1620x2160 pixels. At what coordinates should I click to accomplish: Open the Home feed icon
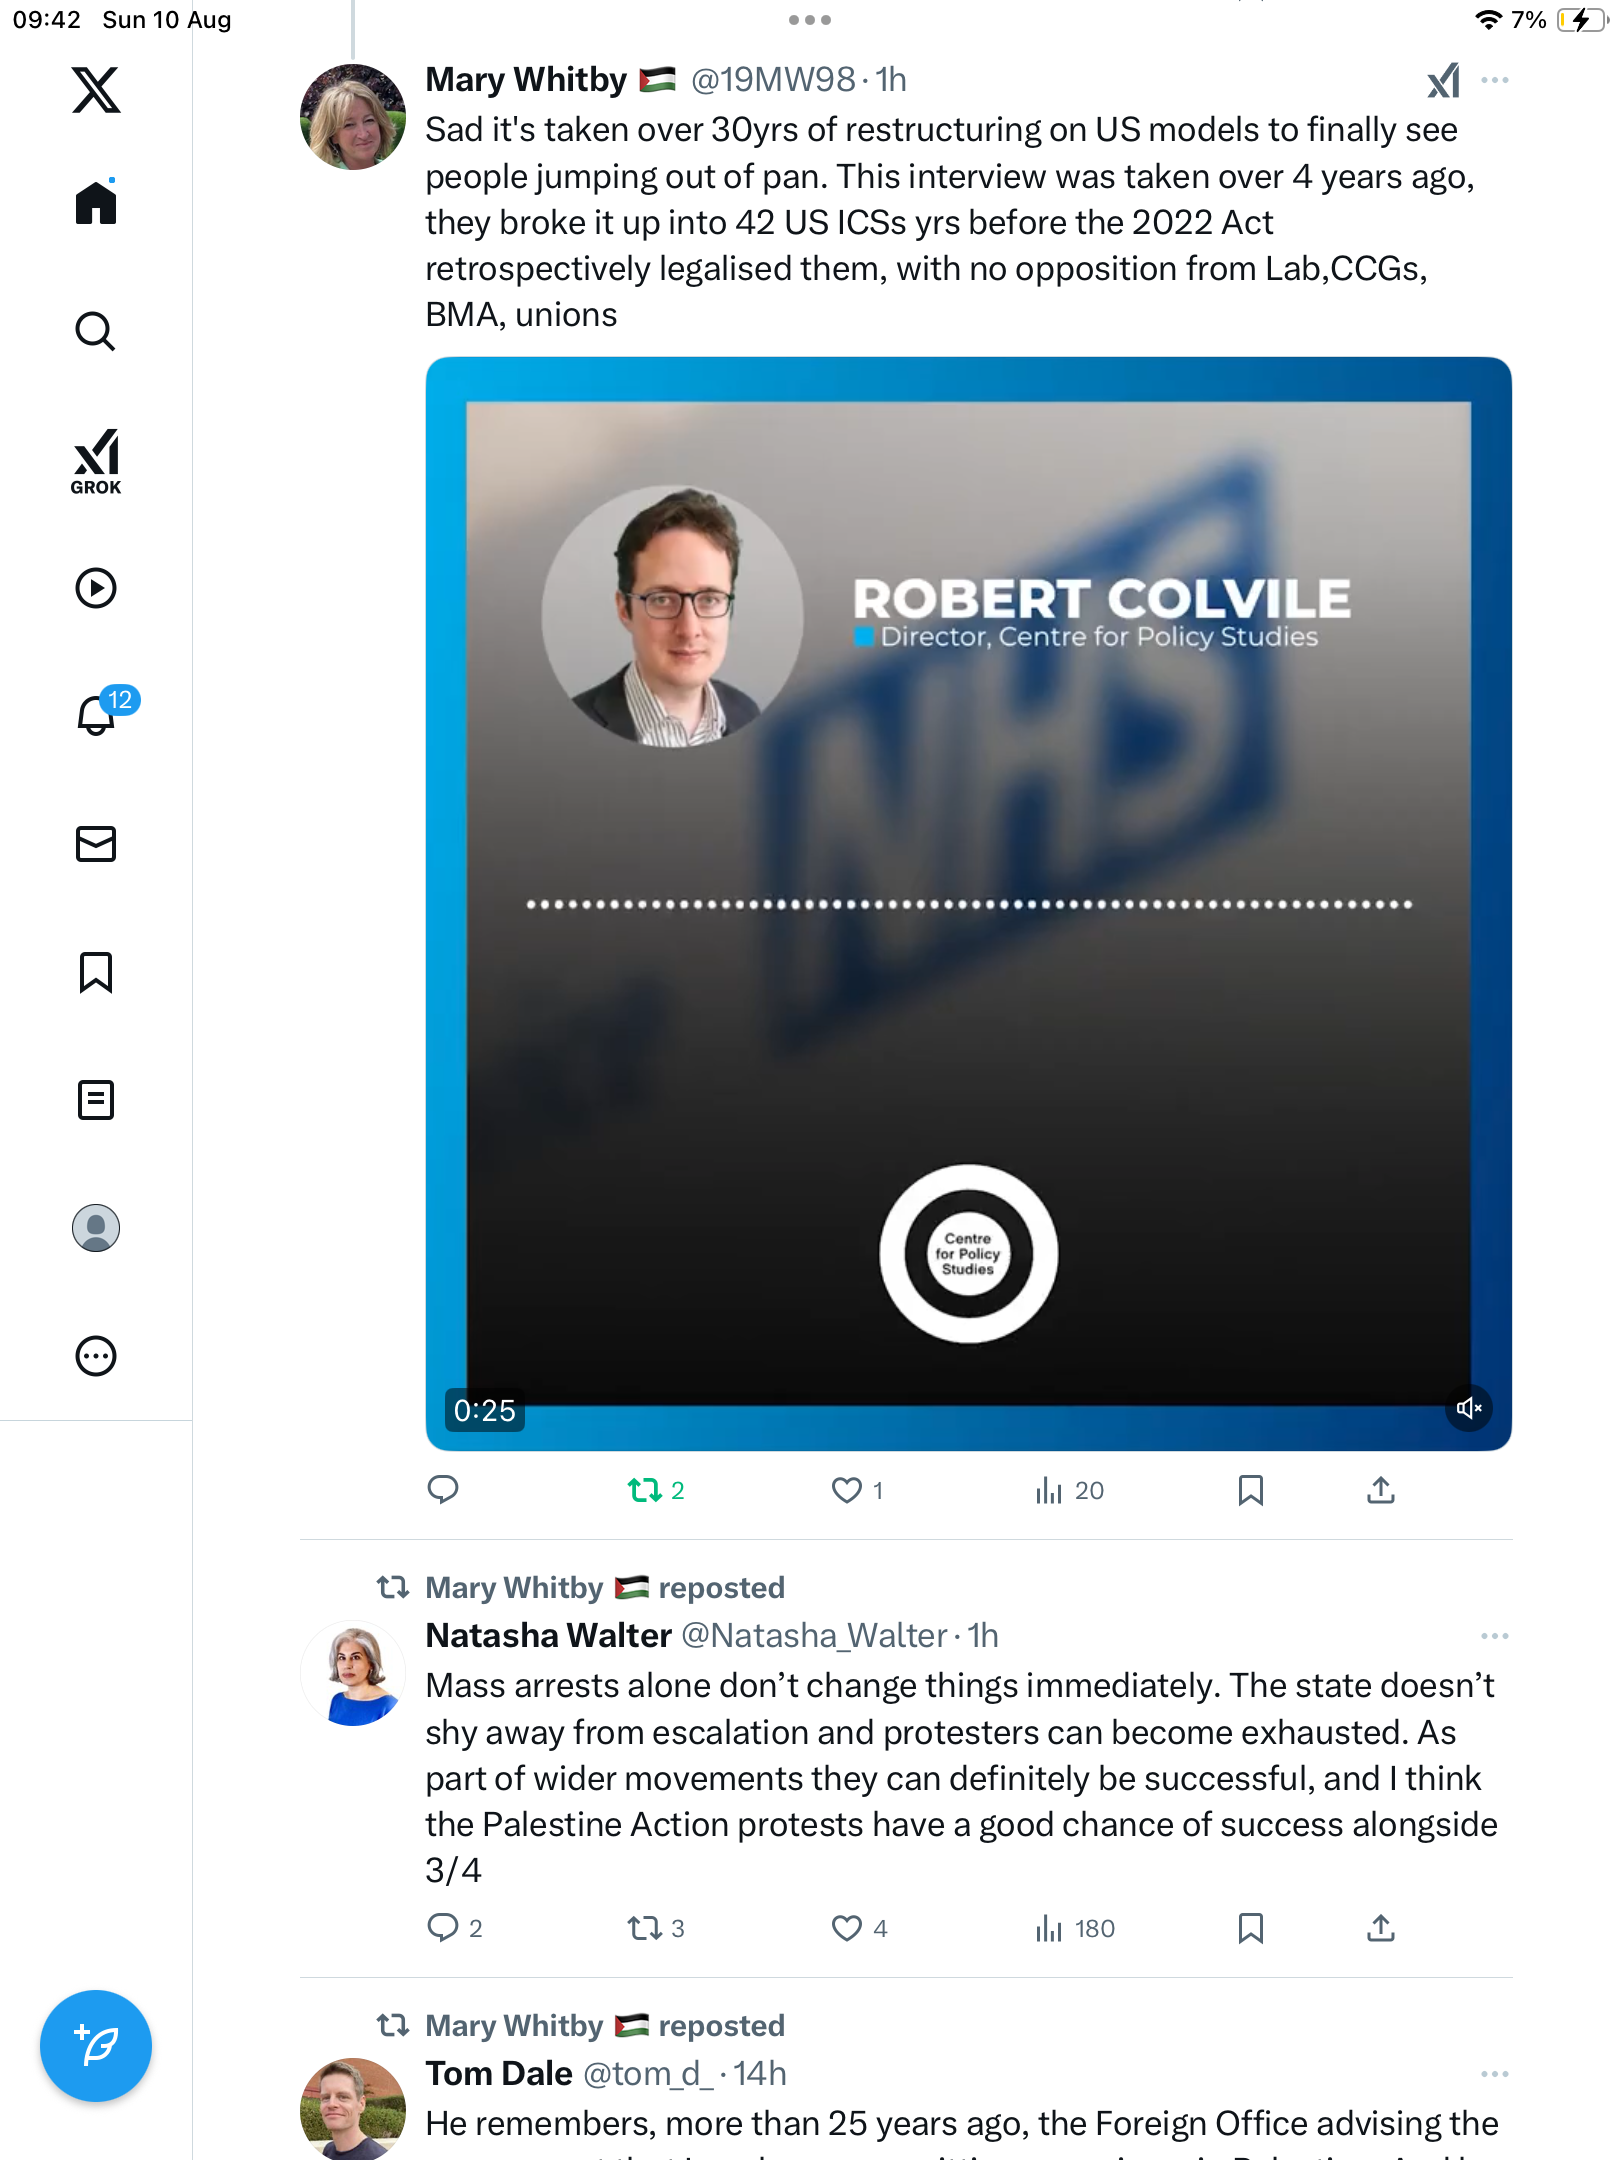pos(96,203)
